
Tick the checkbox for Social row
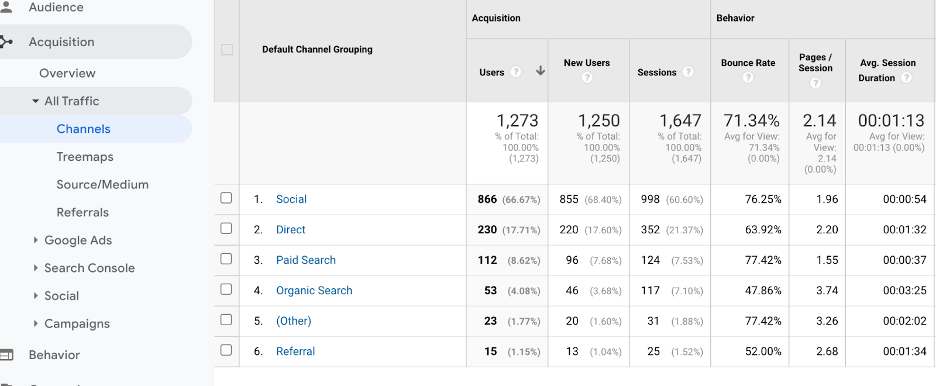tap(226, 198)
